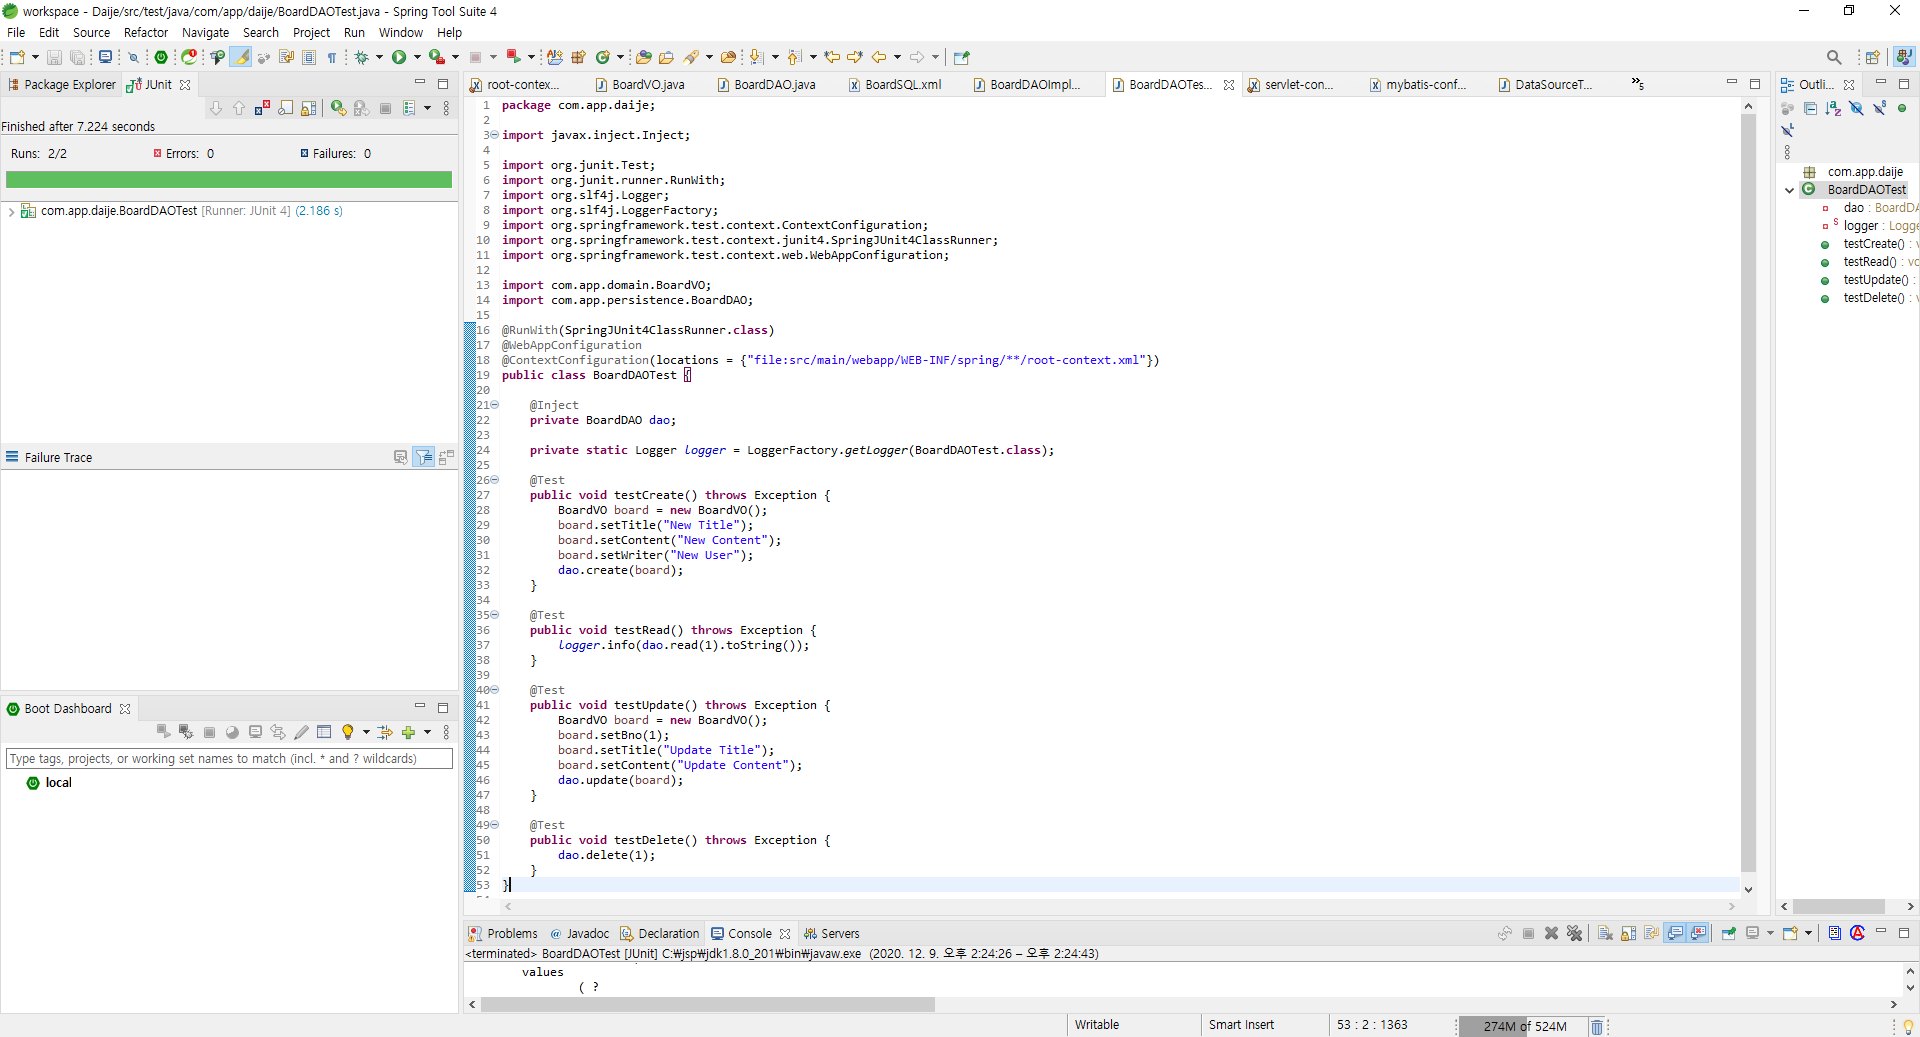Click the Save icon in main toolbar

click(54, 58)
